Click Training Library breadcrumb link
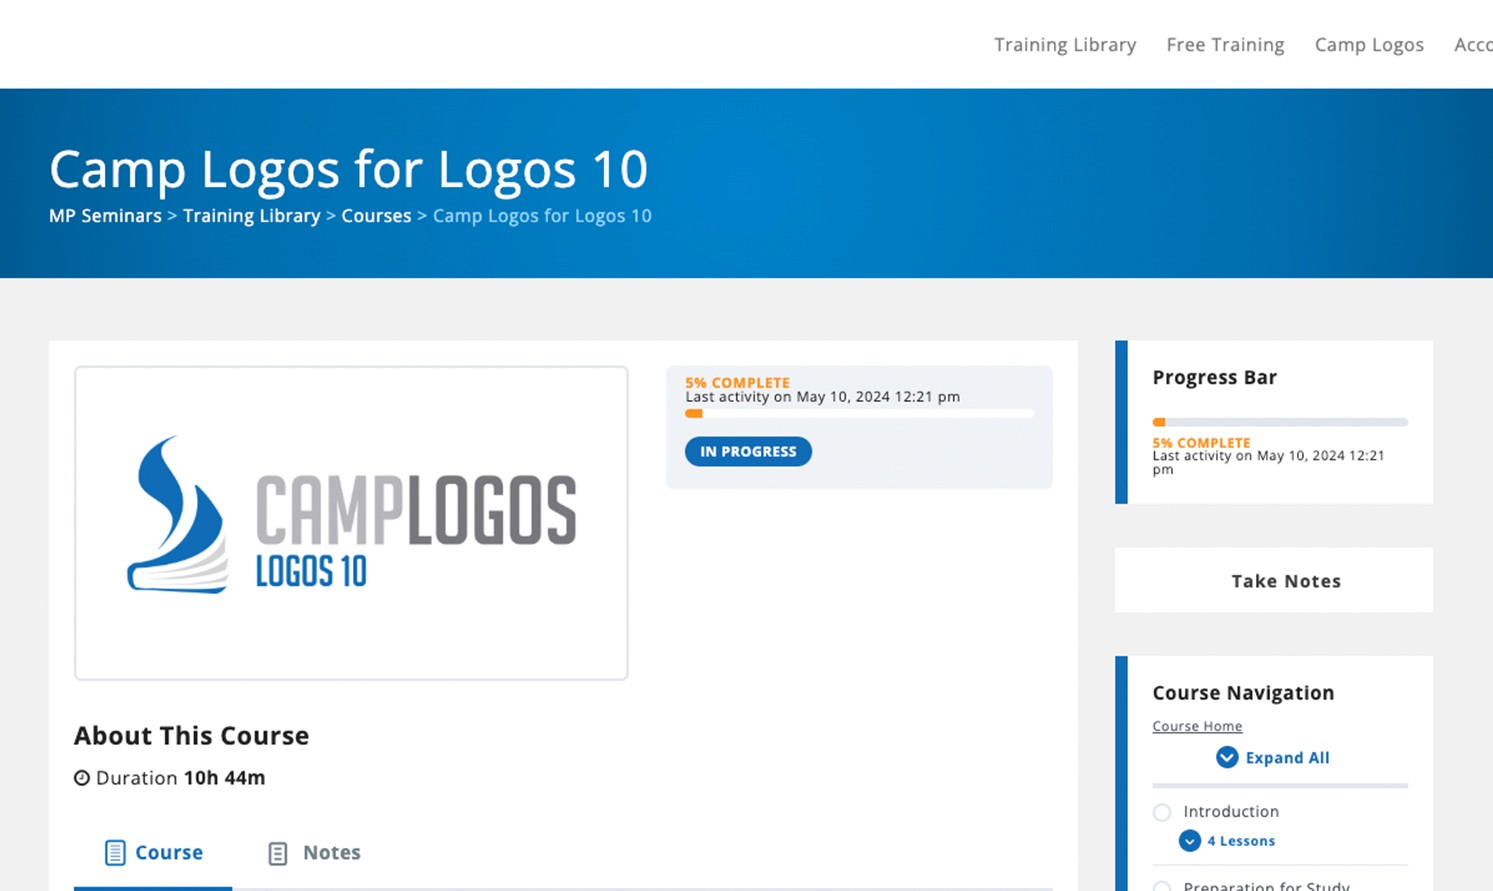Screen dimensions: 1493x891 coord(251,216)
